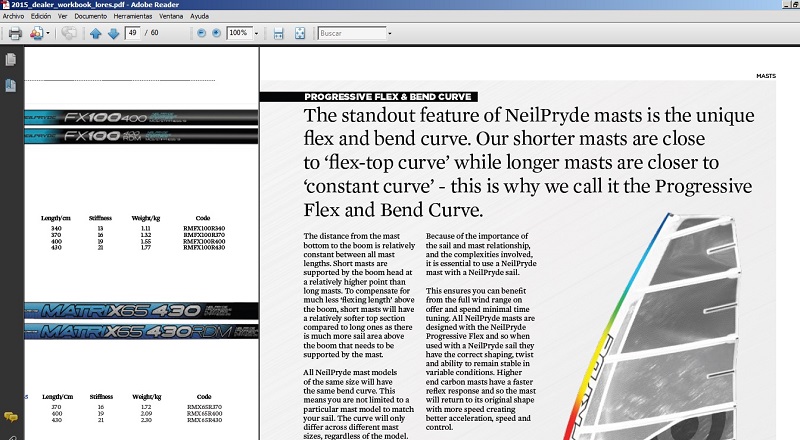Open the Buscar search options dropdown
The image size is (800, 440).
390,34
